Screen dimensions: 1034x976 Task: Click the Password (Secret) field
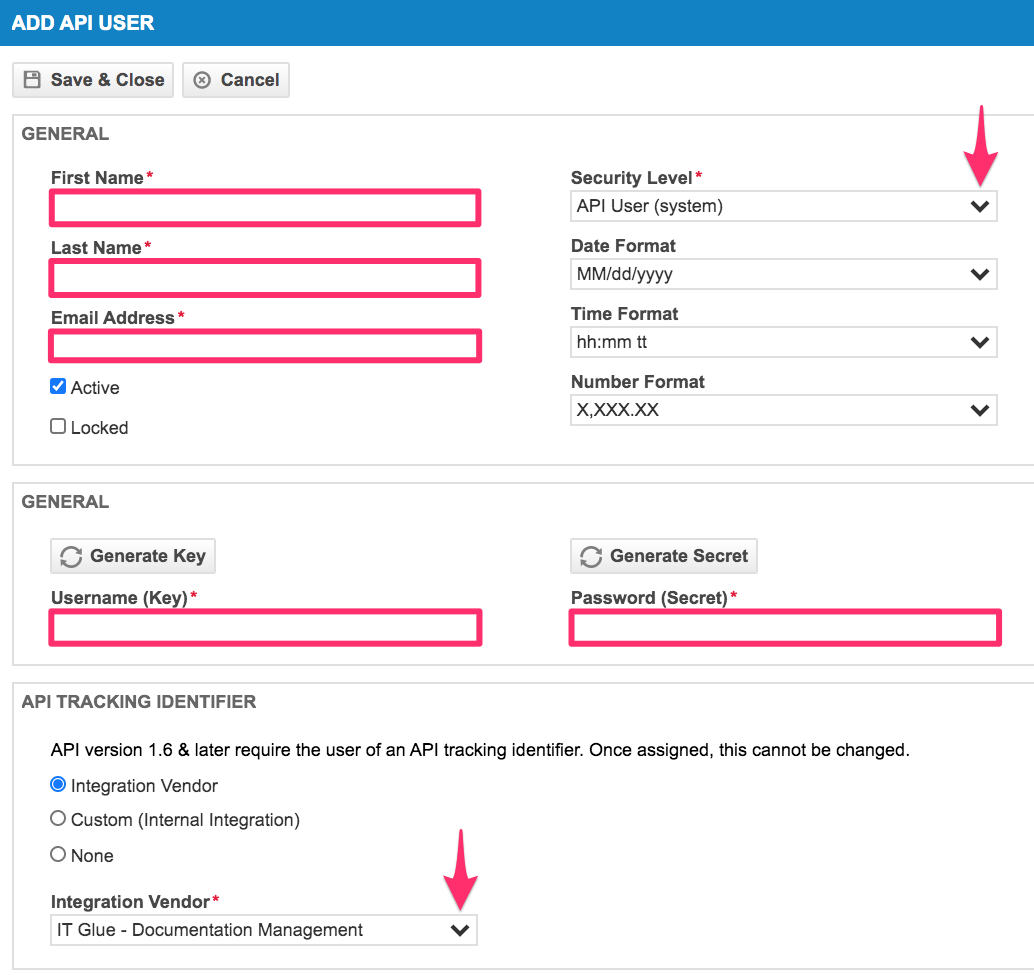click(784, 628)
